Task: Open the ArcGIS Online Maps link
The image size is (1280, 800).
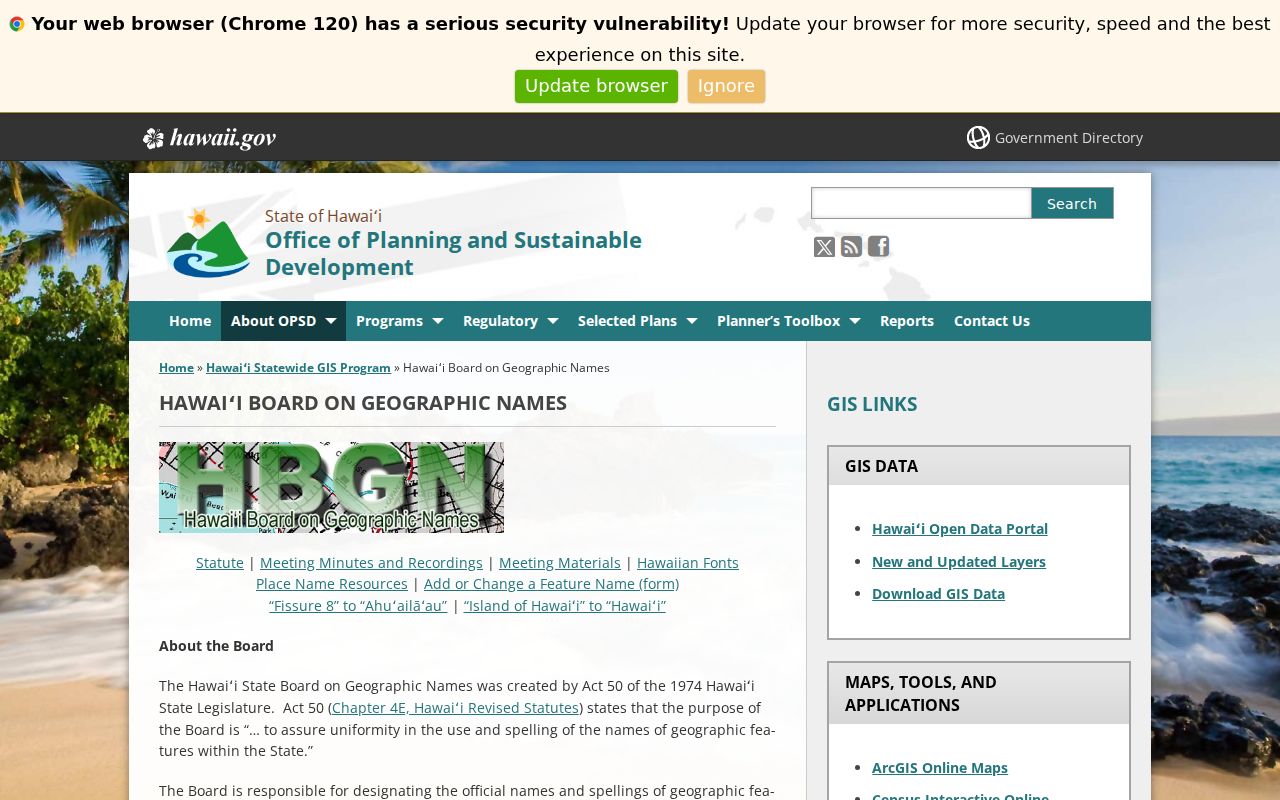Action: coord(940,768)
